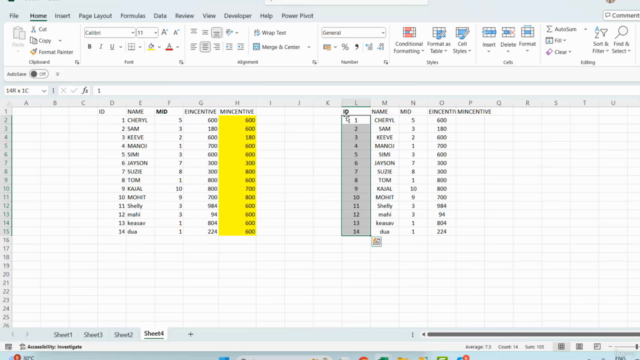640x360 pixels.
Task: Click the Paste clipboard icon
Action: (x=18, y=33)
